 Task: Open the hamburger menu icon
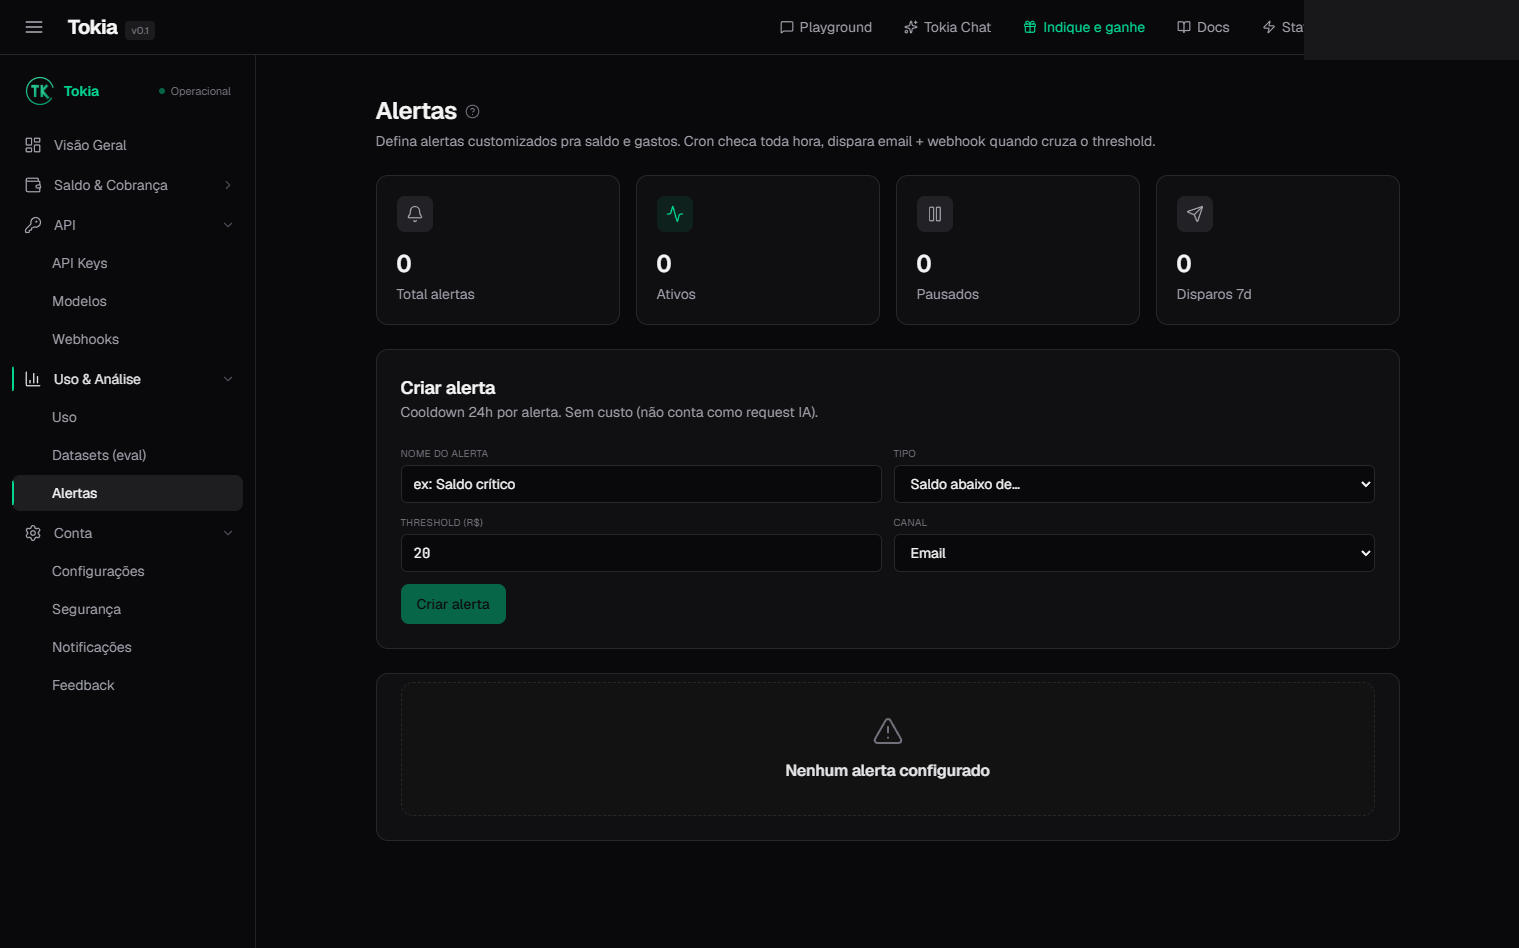(34, 27)
